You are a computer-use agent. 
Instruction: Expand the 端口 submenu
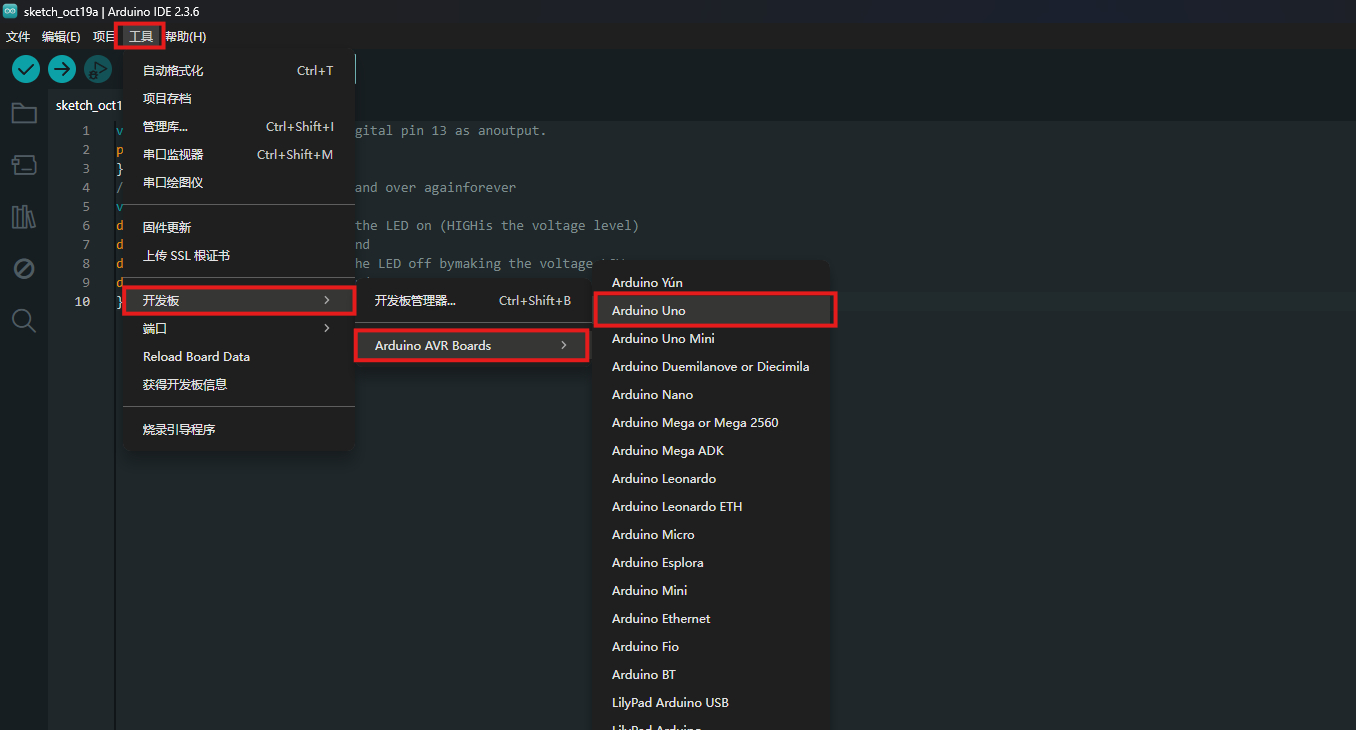(238, 329)
